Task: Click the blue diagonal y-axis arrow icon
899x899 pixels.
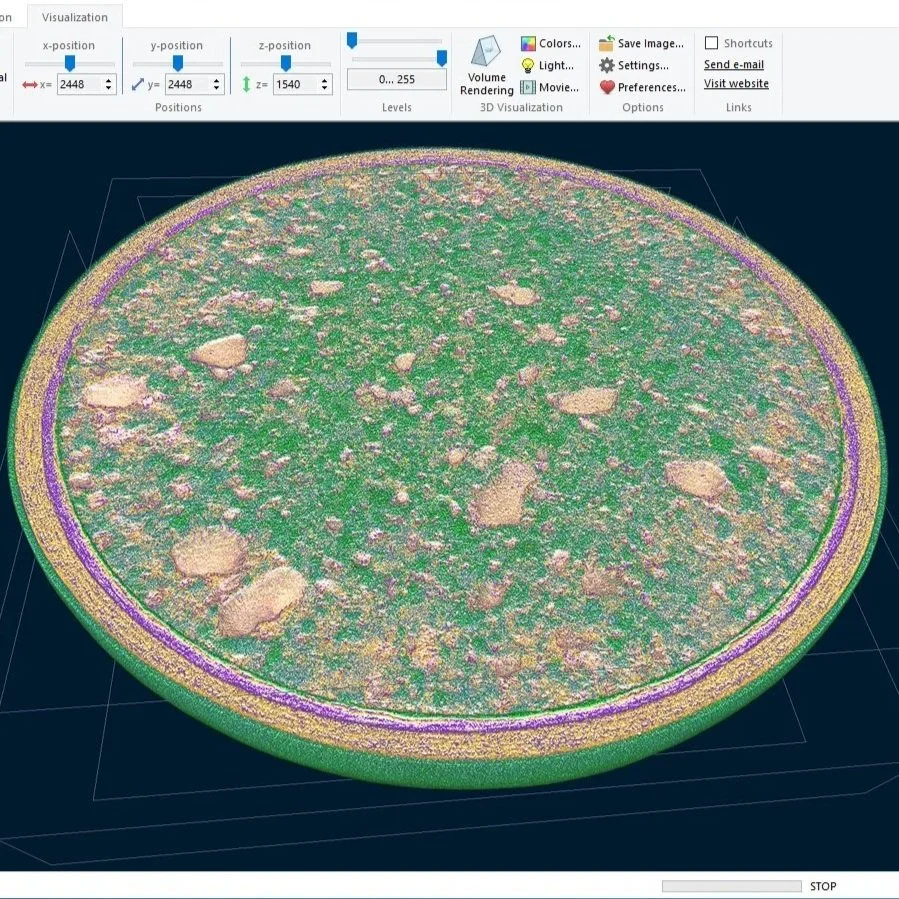Action: [138, 84]
